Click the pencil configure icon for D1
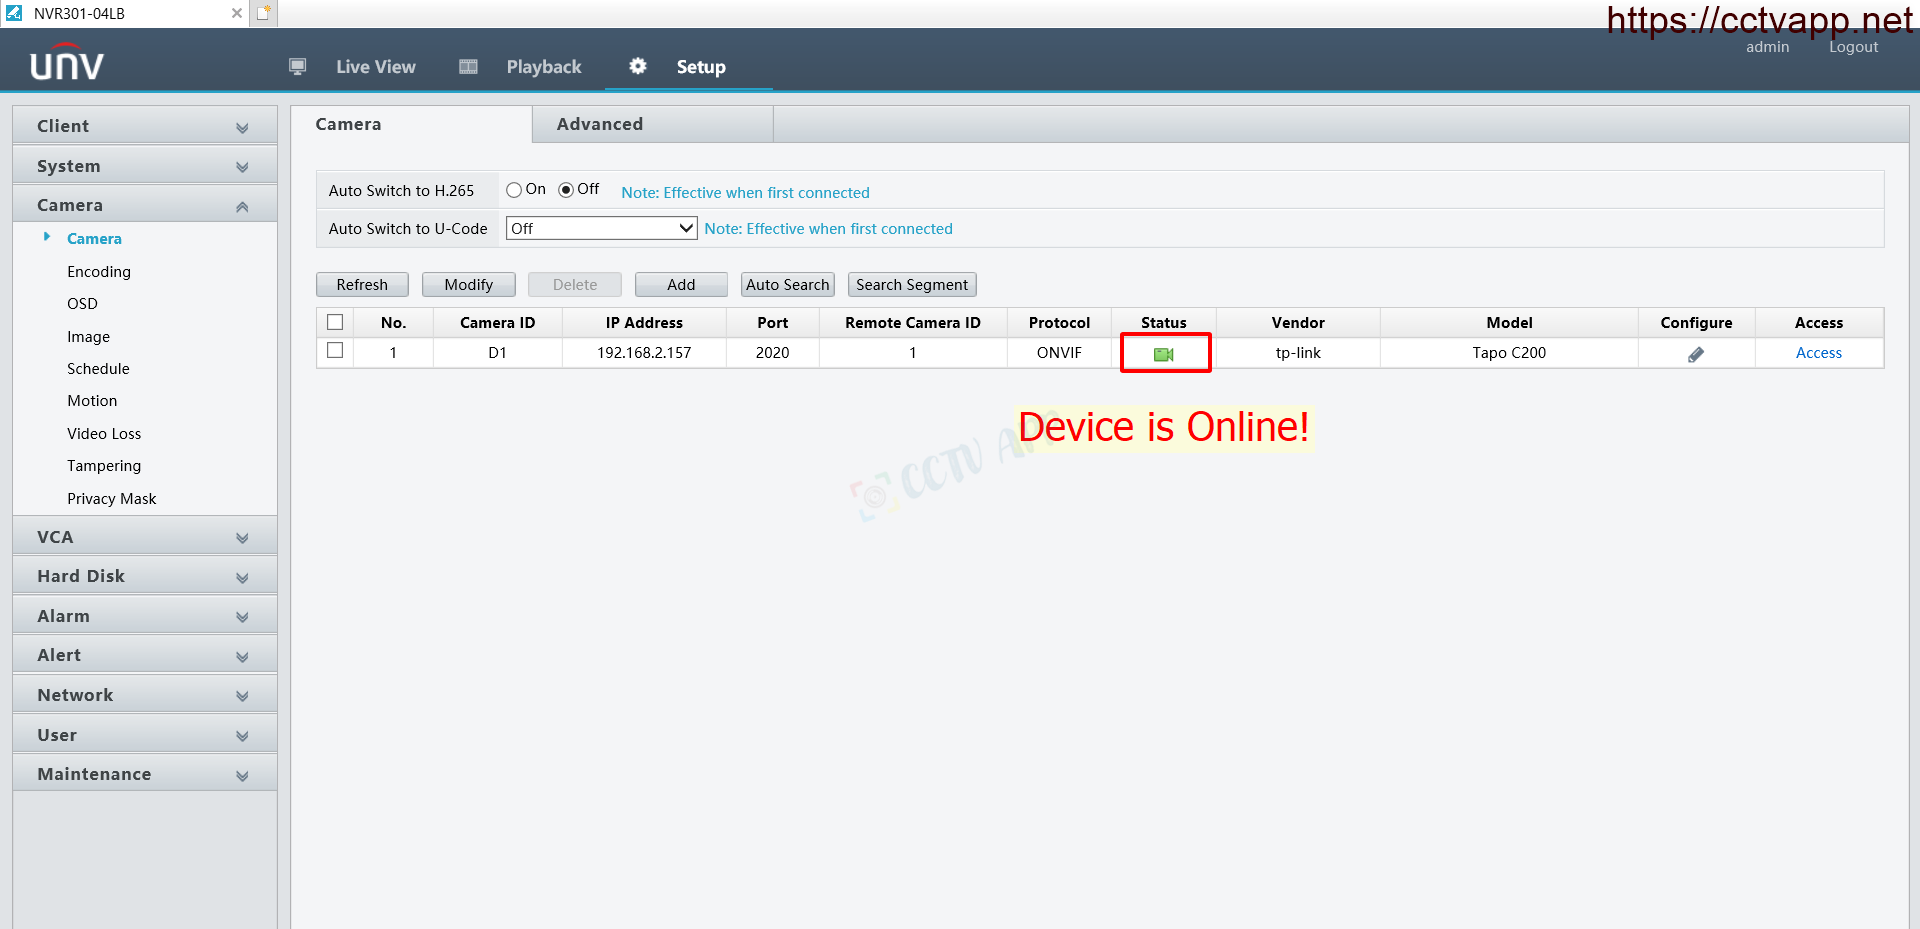Screen dimensions: 1920x929 (1695, 354)
